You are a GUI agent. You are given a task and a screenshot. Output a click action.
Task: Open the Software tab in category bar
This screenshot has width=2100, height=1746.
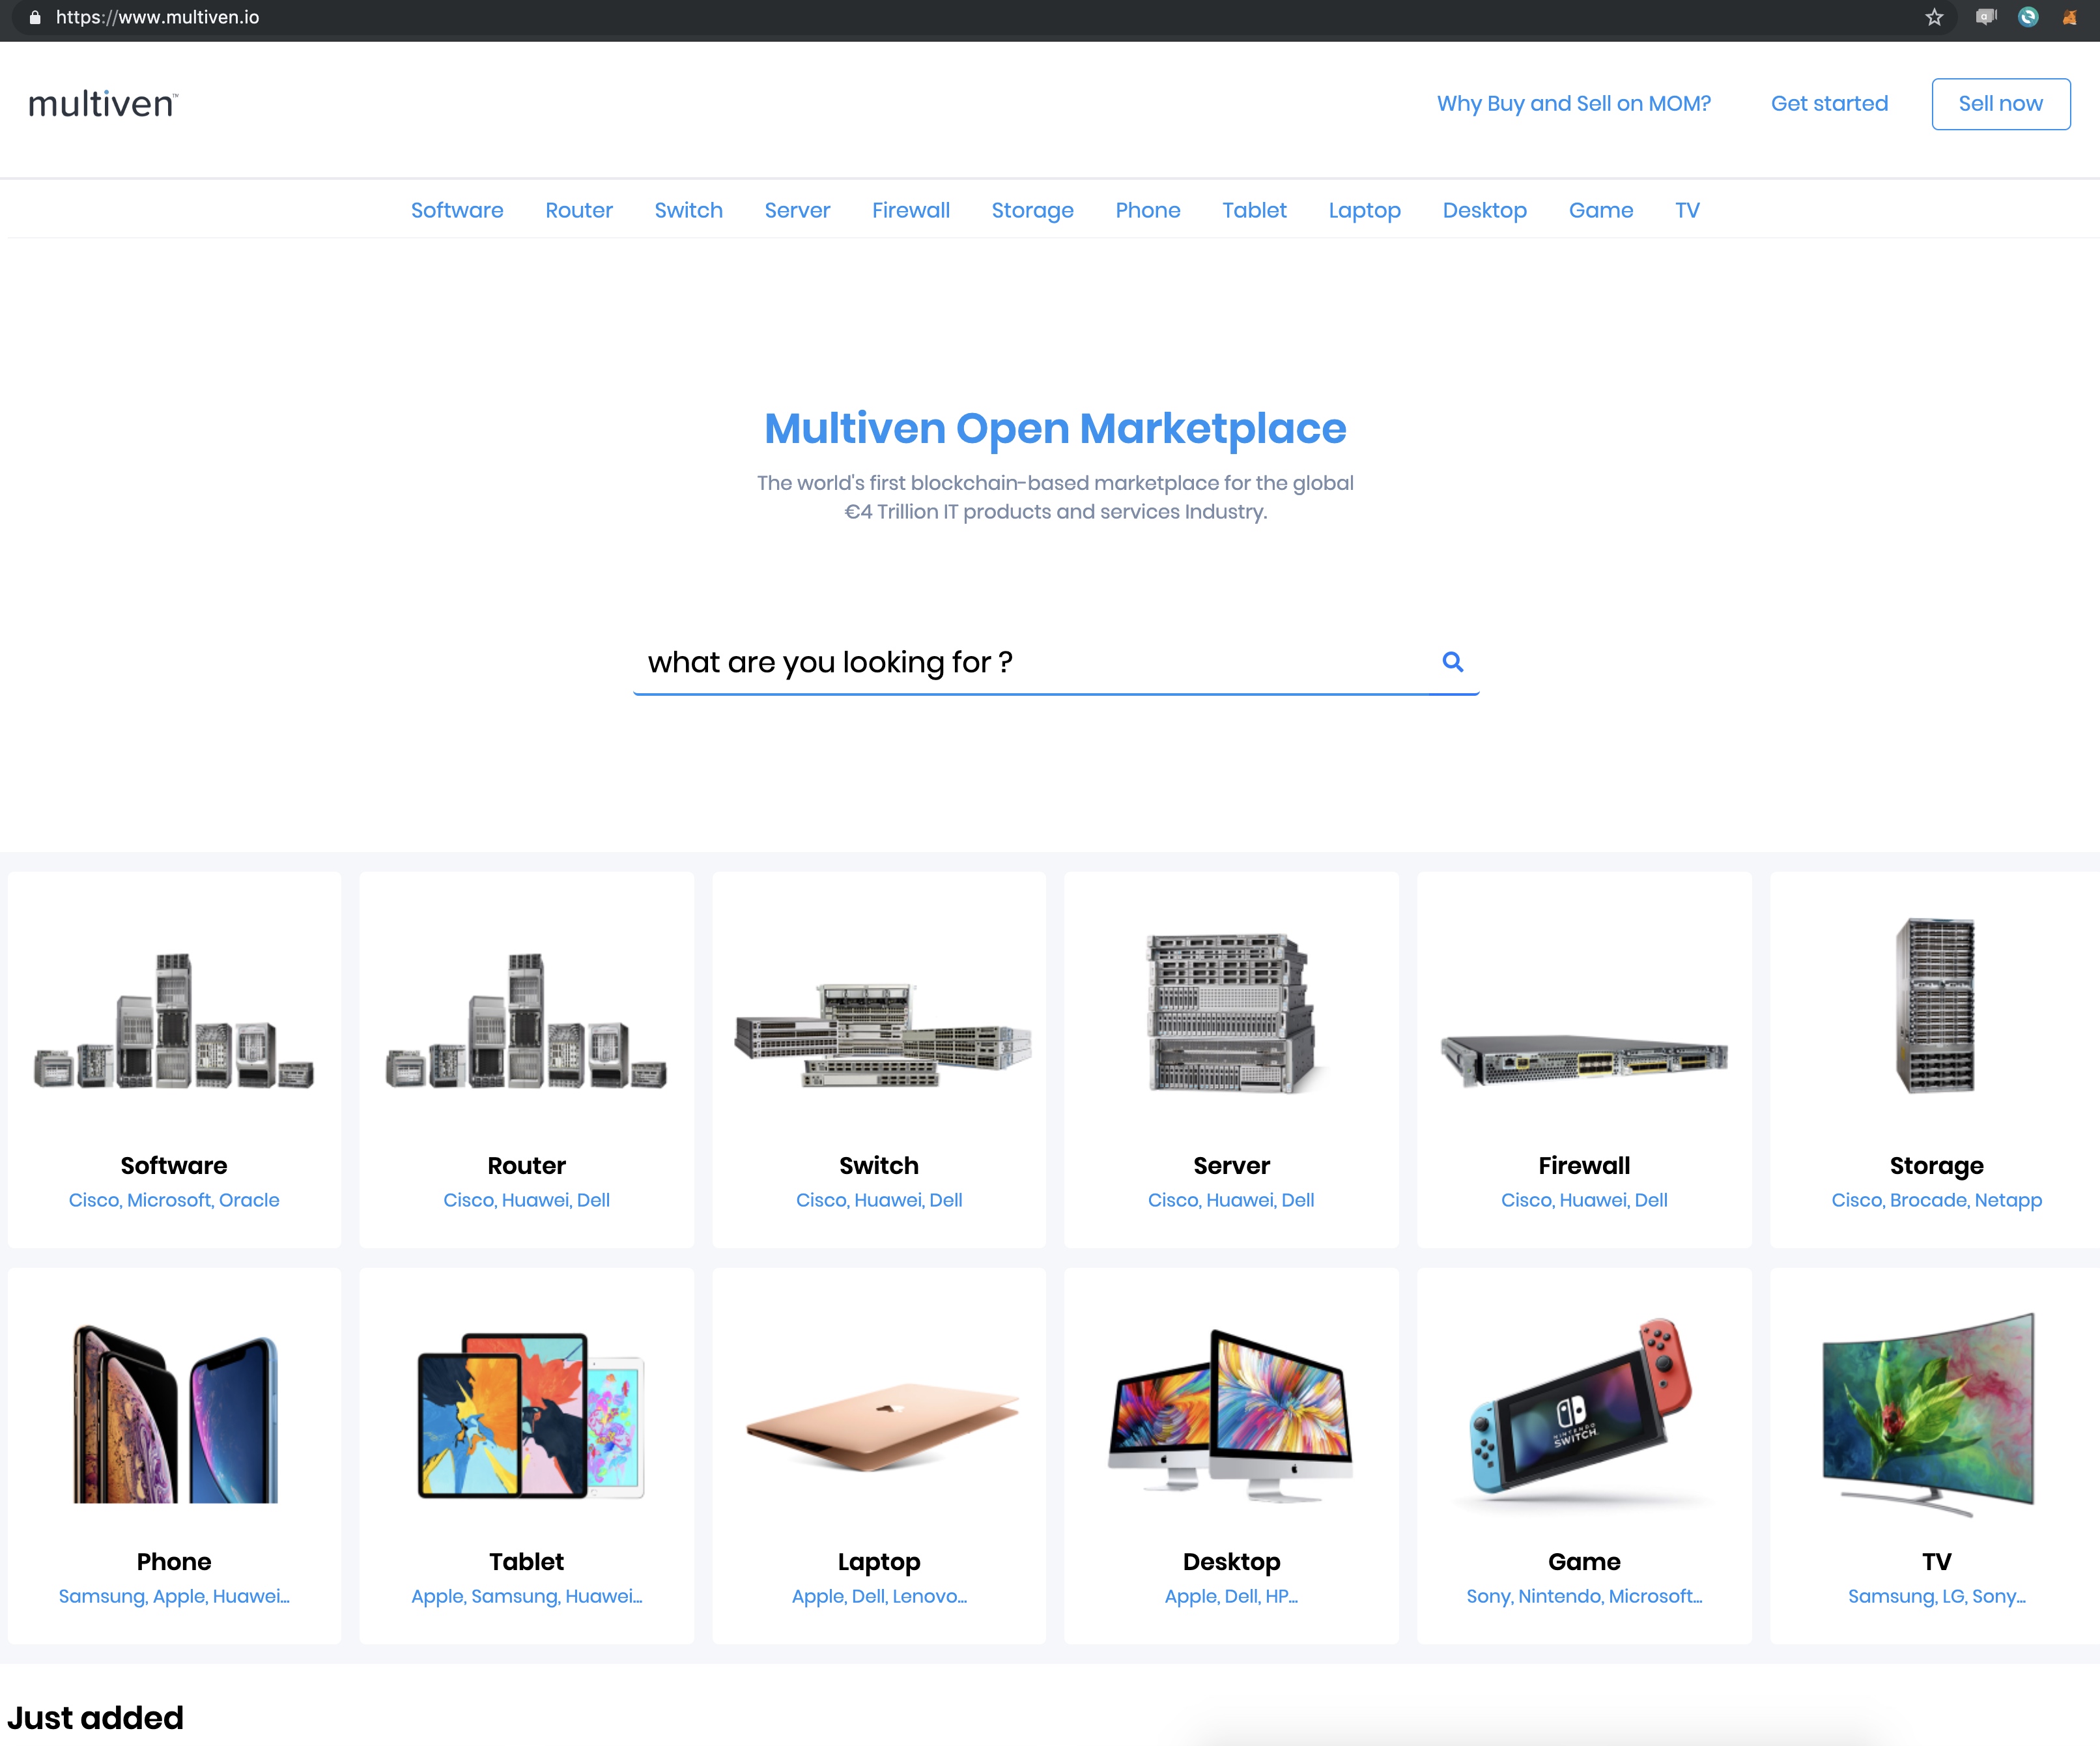pyautogui.click(x=457, y=210)
